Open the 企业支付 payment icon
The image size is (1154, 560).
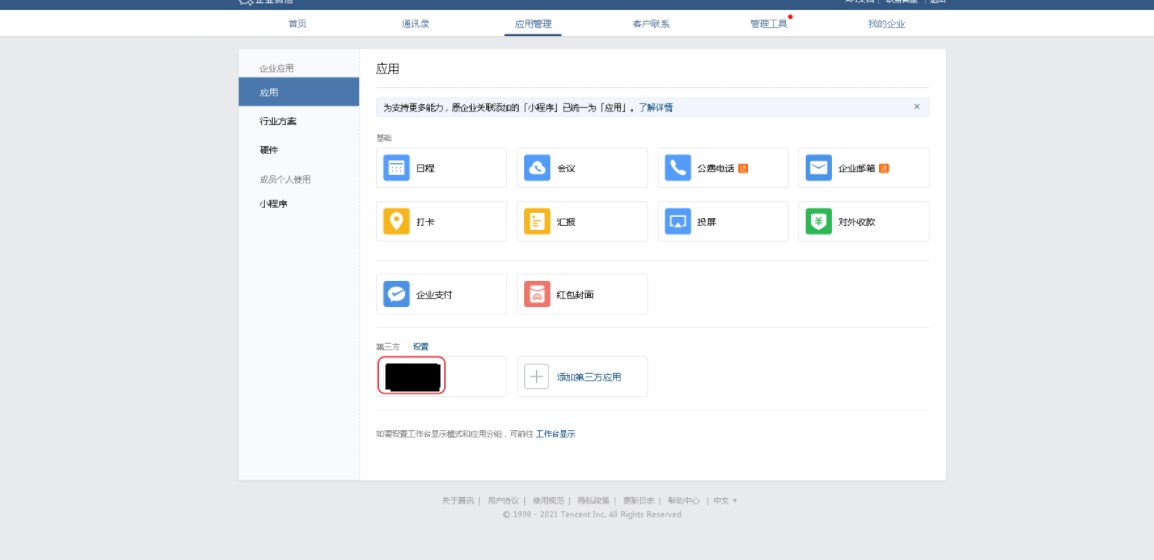397,295
